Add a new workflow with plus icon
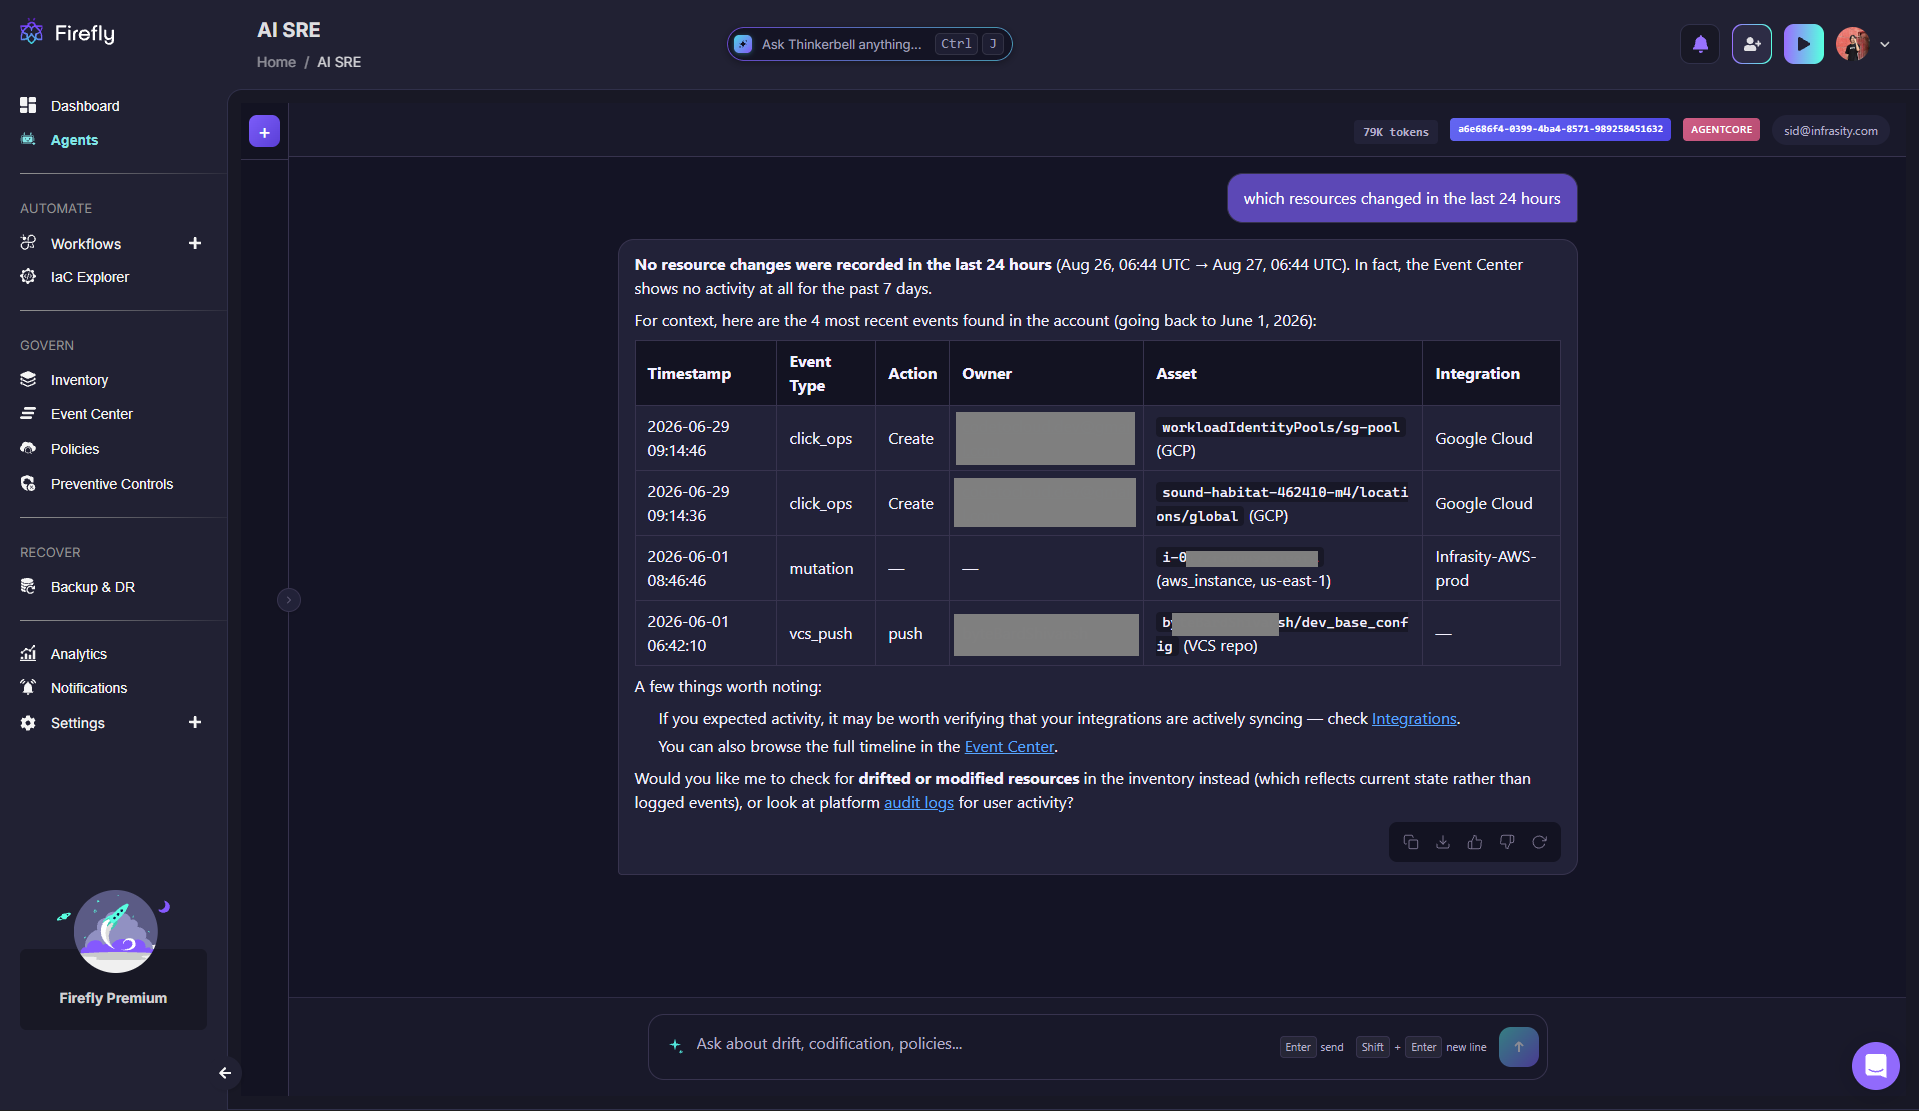Screen dimensions: 1919x1111 [x=195, y=243]
